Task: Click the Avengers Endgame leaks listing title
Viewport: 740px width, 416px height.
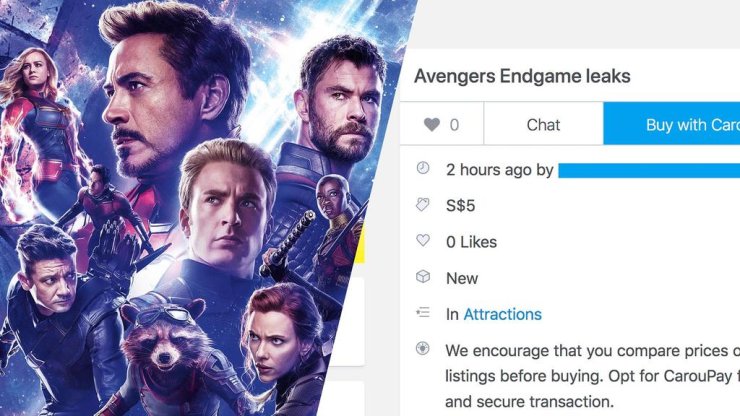Action: tap(522, 76)
